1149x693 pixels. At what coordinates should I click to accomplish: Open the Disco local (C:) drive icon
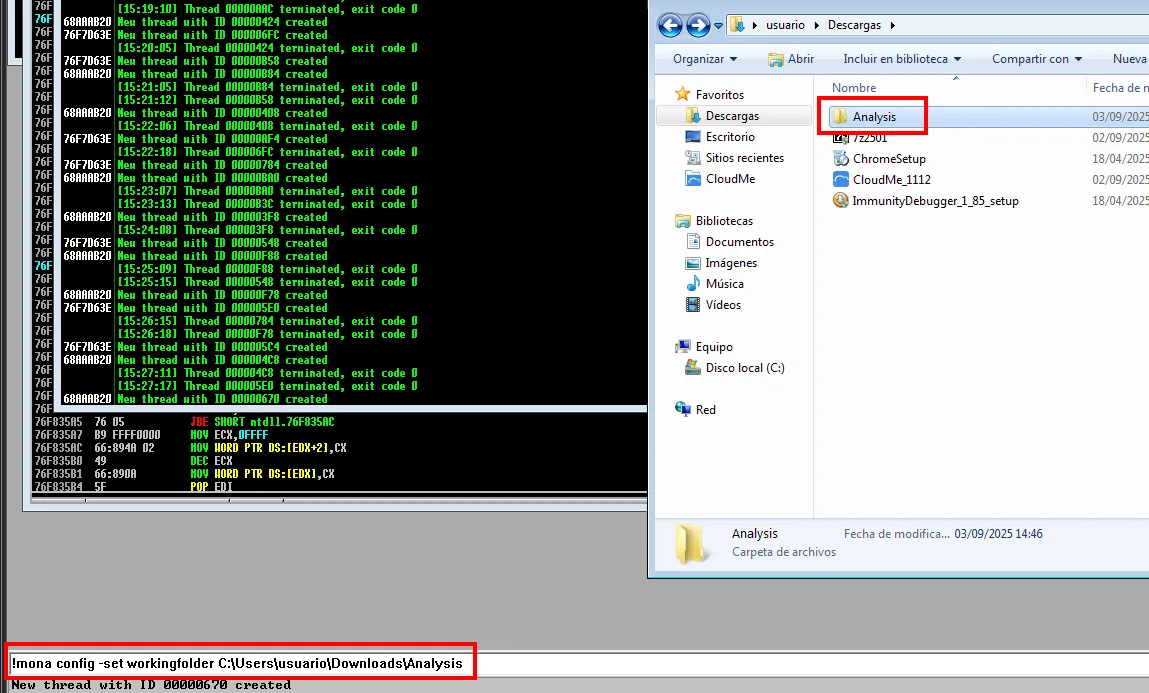click(x=692, y=368)
